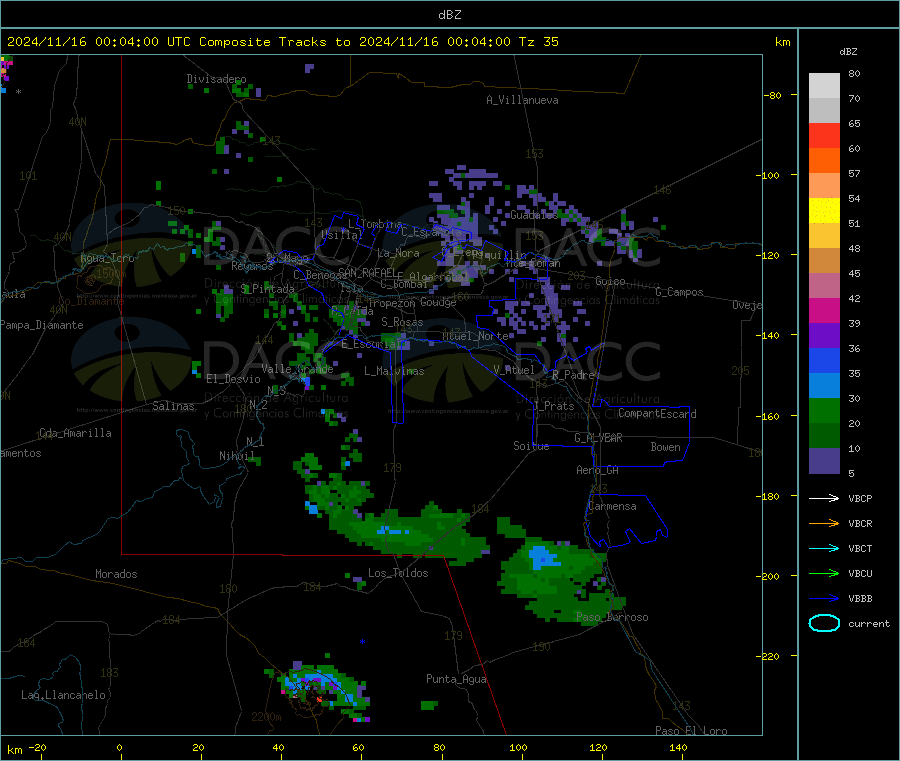900x761 pixels.
Task: Click the Atuel_Norte location label
Action: click(475, 336)
